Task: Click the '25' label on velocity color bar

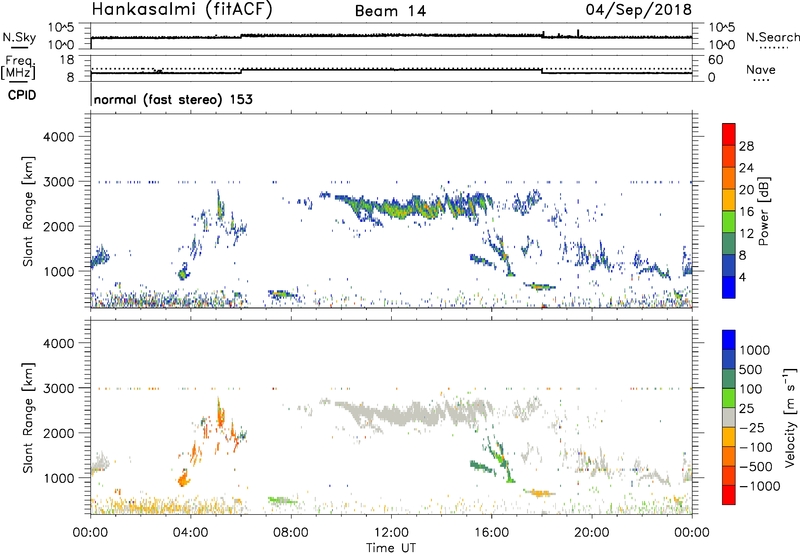Action: 746,408
